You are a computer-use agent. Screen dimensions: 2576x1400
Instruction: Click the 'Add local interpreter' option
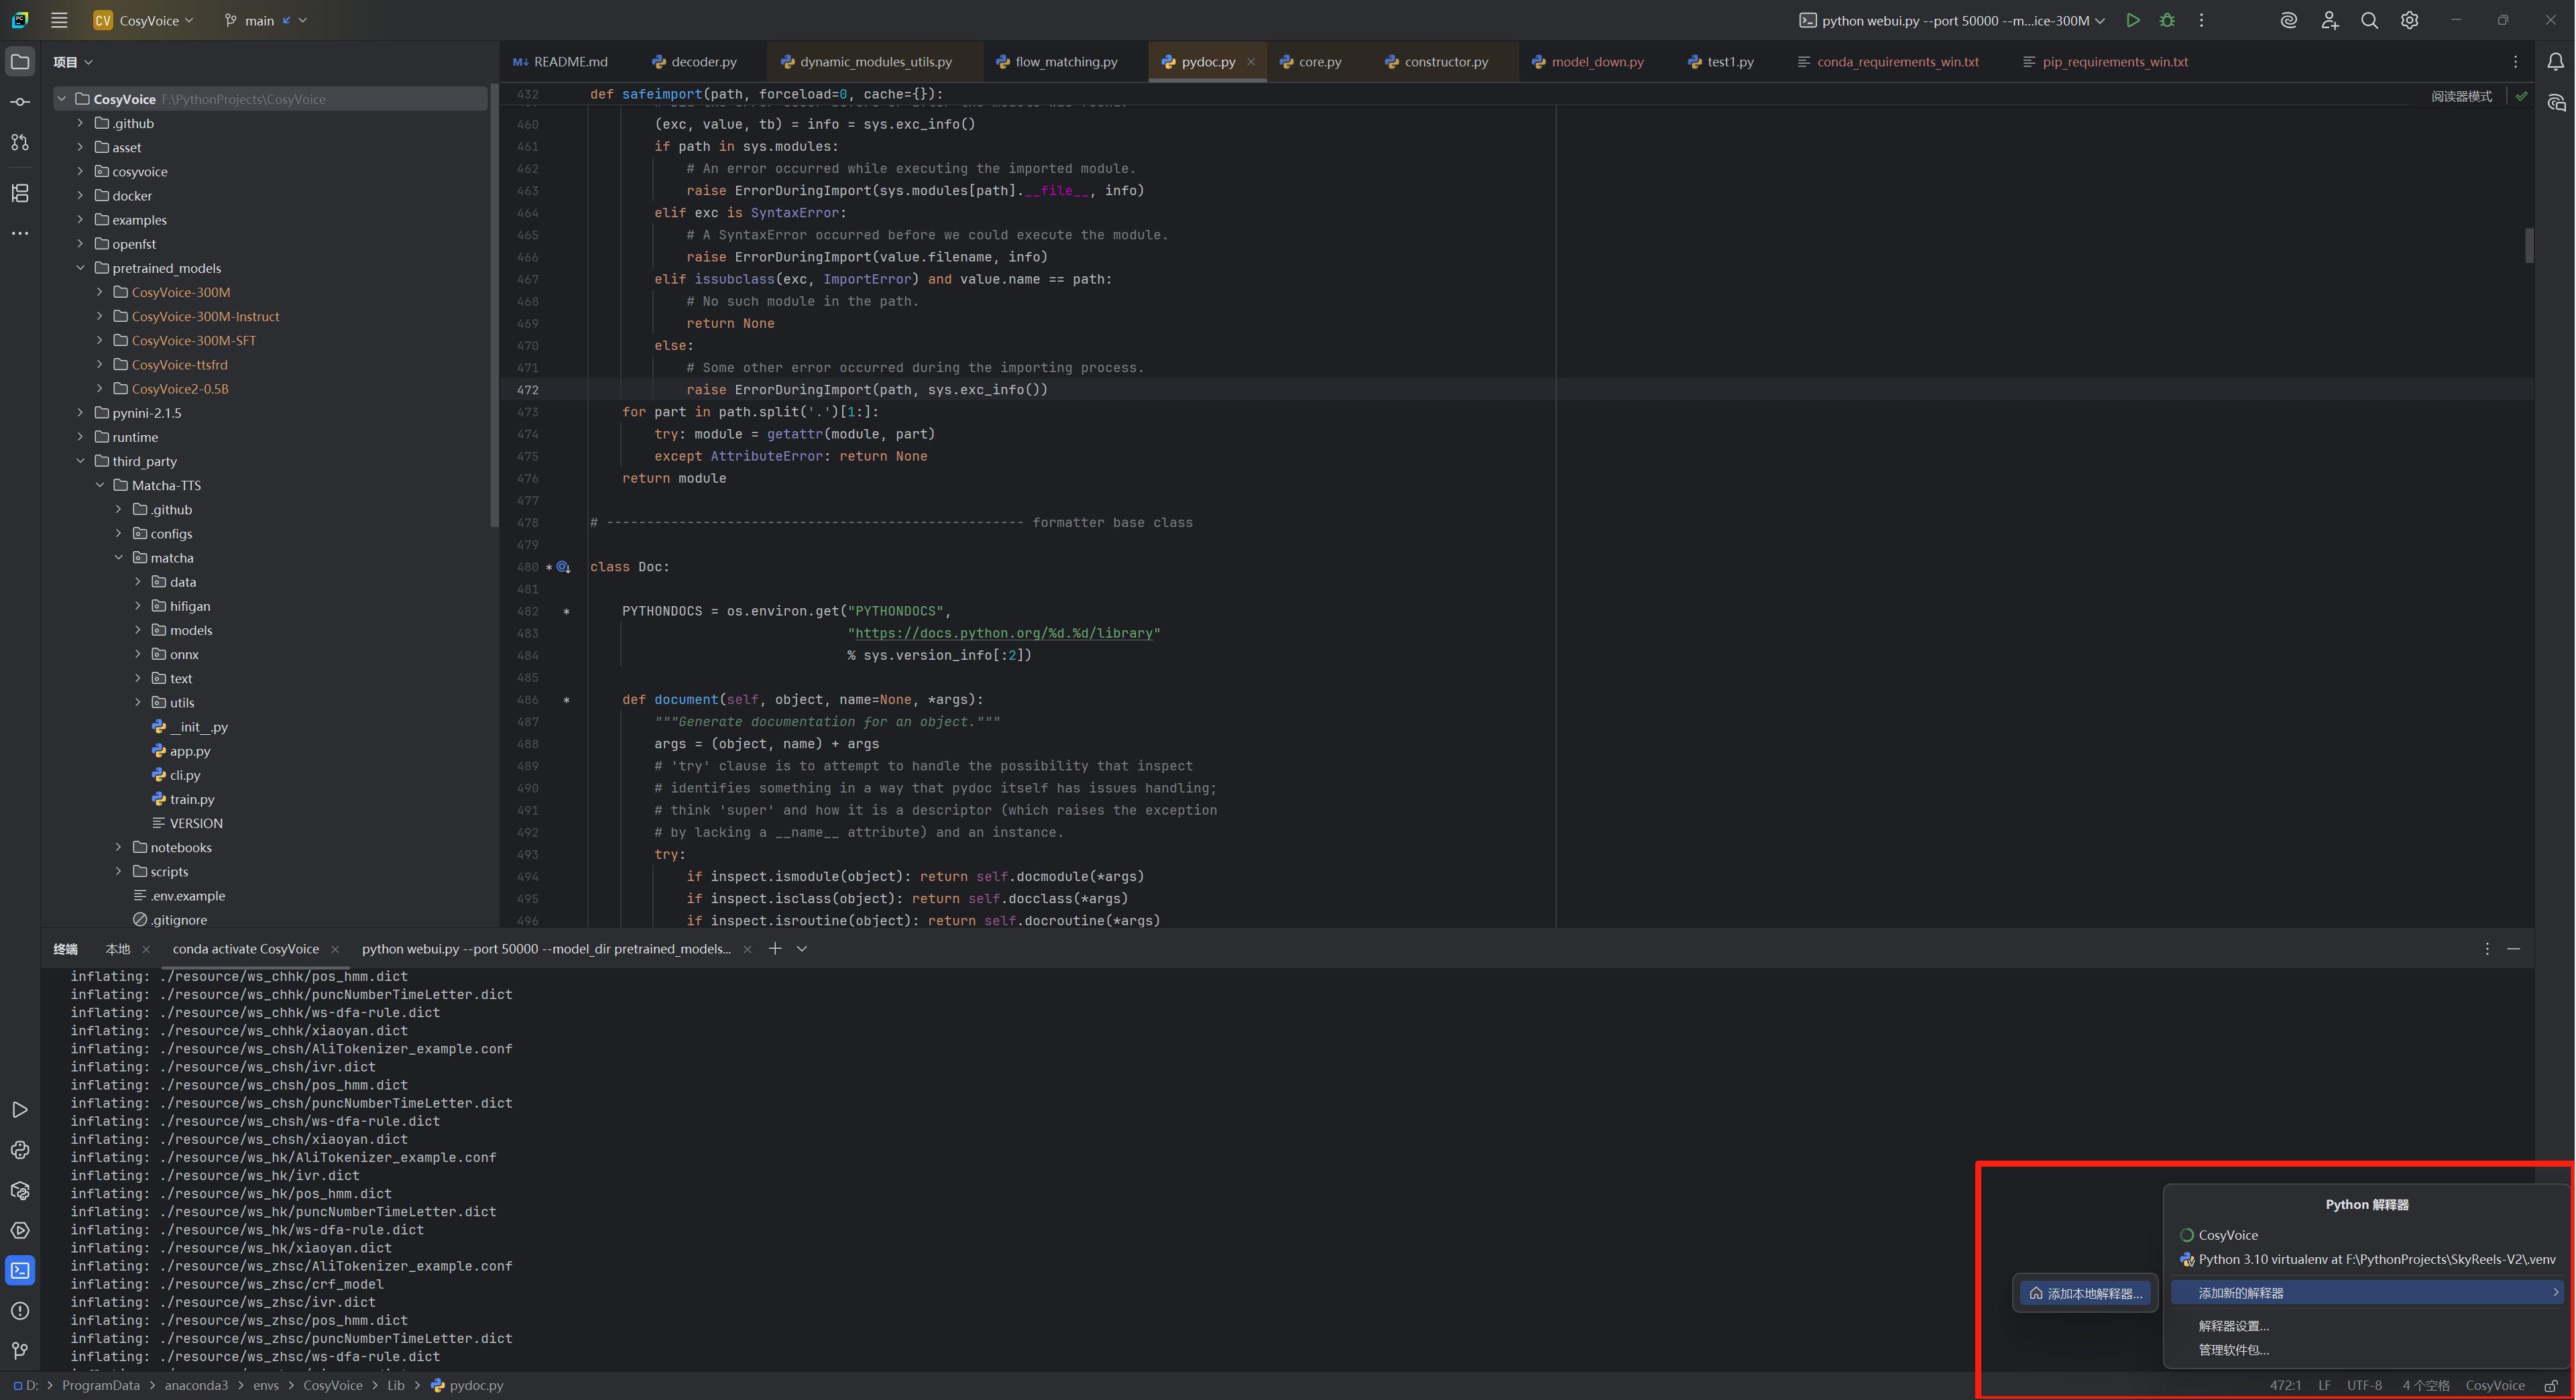pyautogui.click(x=2086, y=1293)
